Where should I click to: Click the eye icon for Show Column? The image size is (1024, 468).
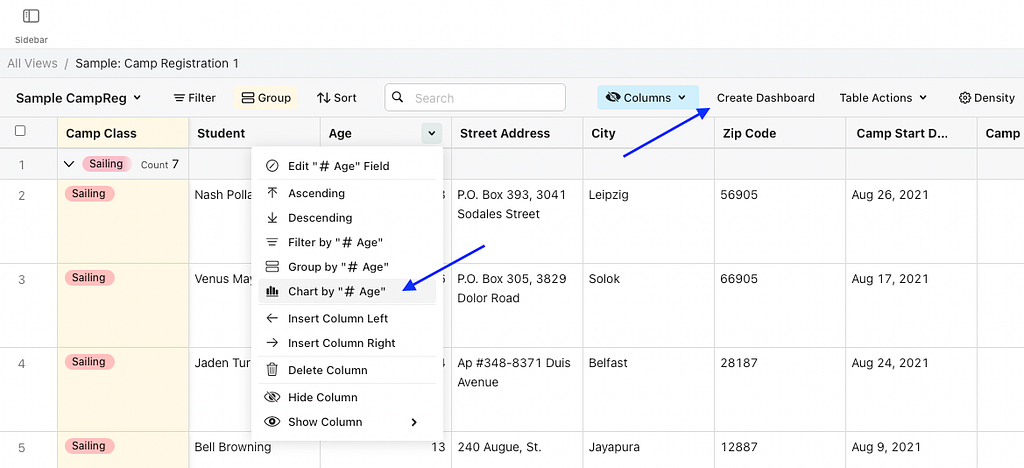pyautogui.click(x=272, y=422)
